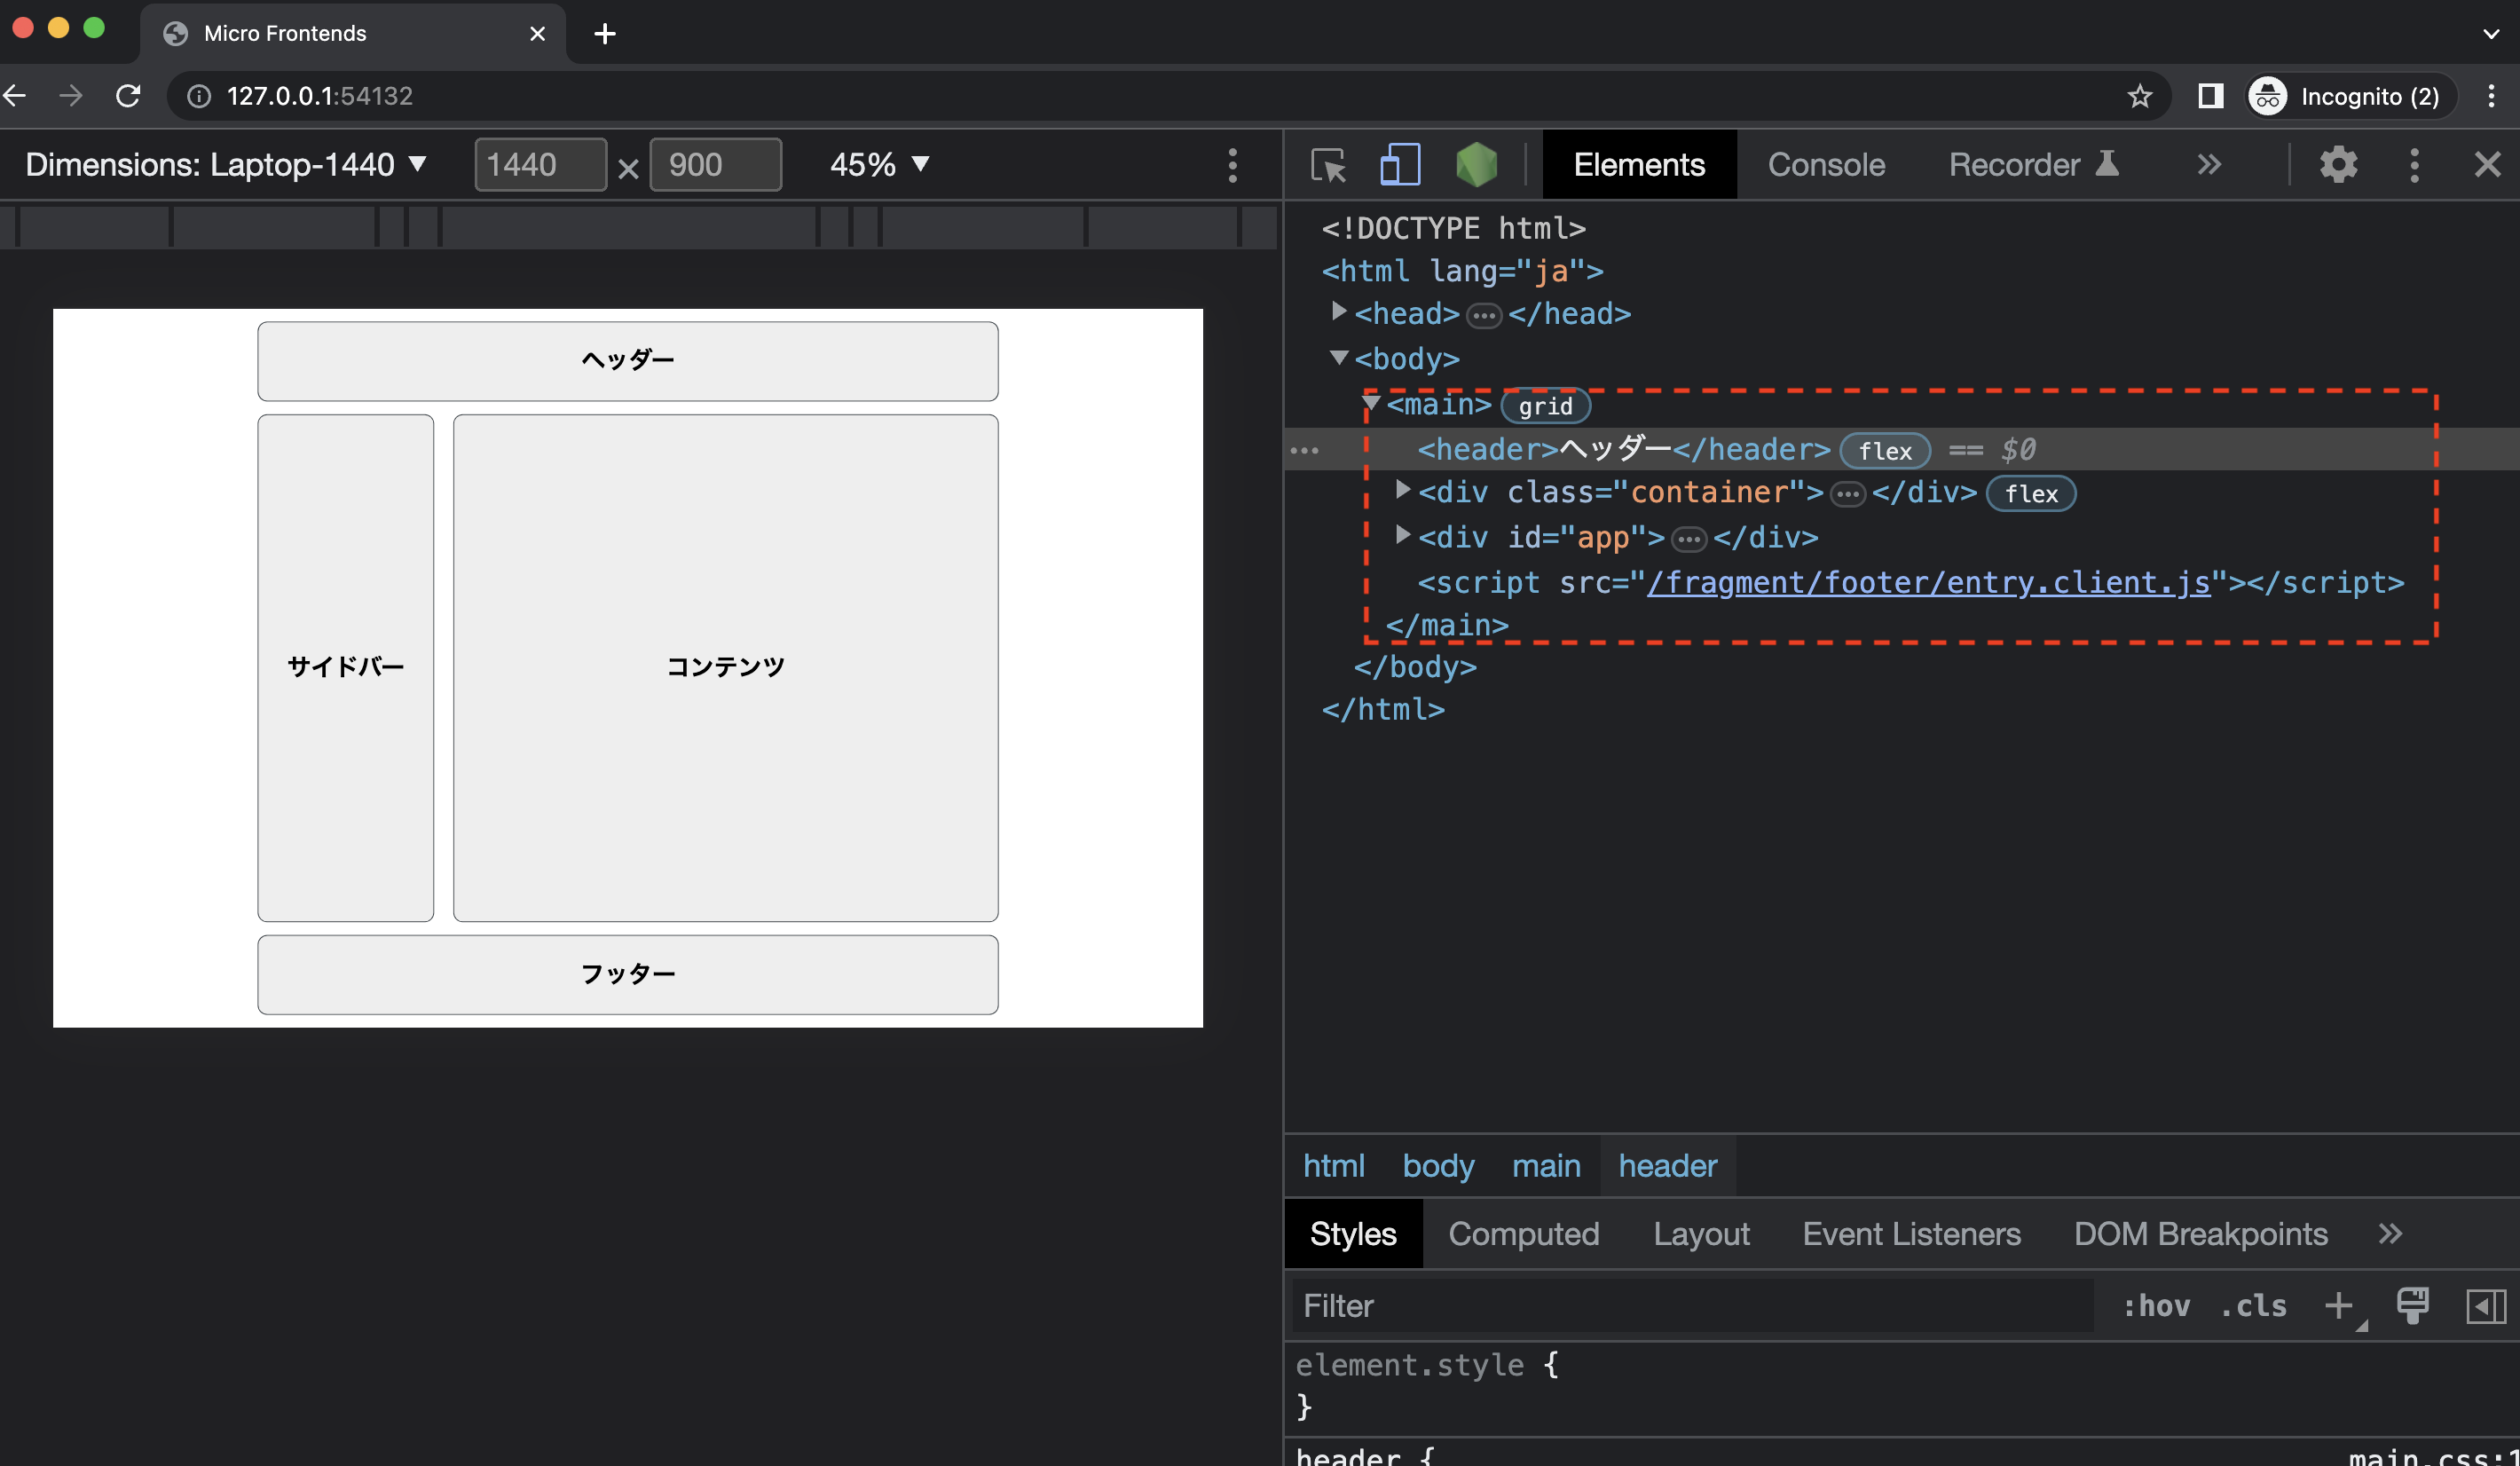Click the inspect element picker icon
This screenshot has width=2520, height=1466.
coord(1328,165)
